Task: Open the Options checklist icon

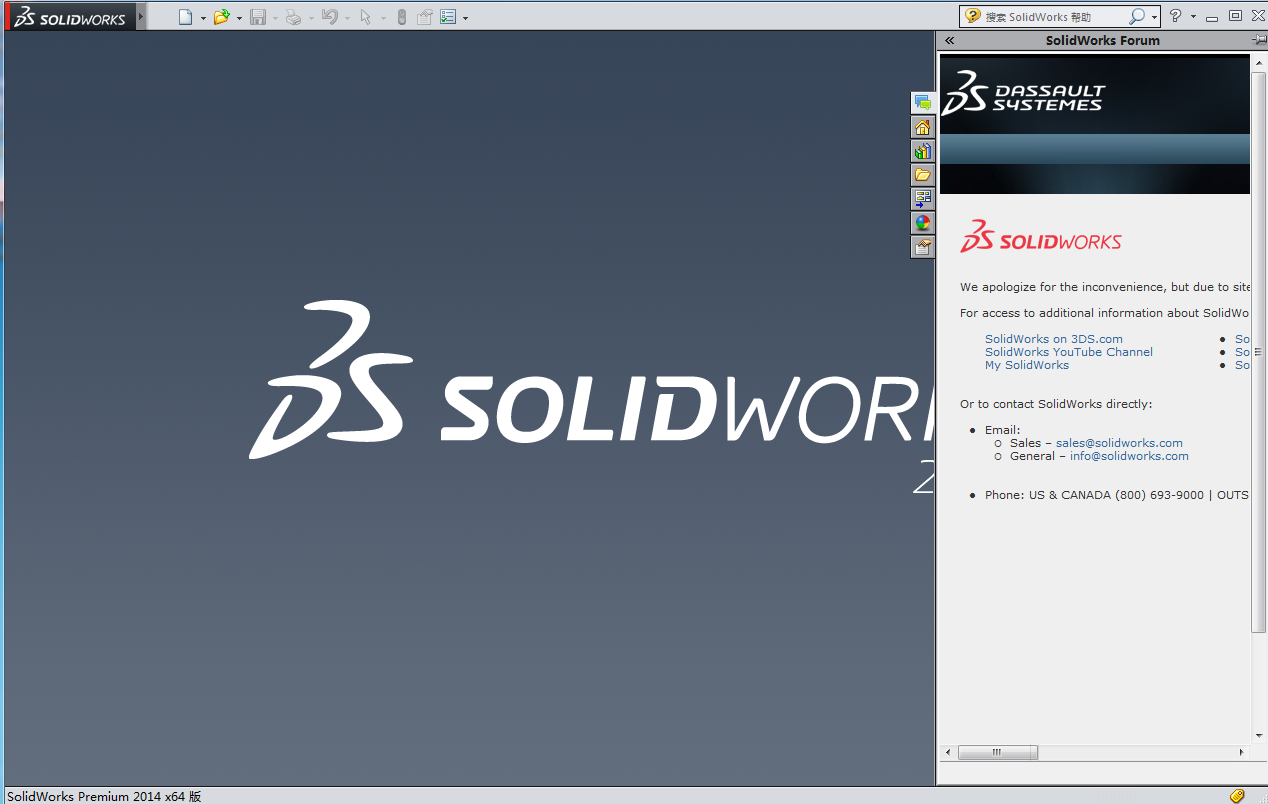Action: tap(447, 17)
